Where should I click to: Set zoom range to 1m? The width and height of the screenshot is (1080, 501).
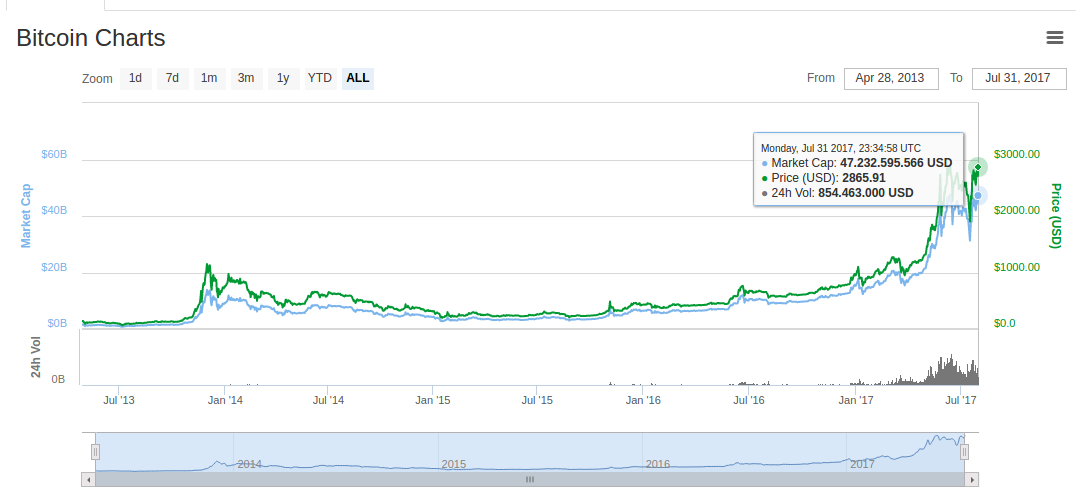(209, 78)
